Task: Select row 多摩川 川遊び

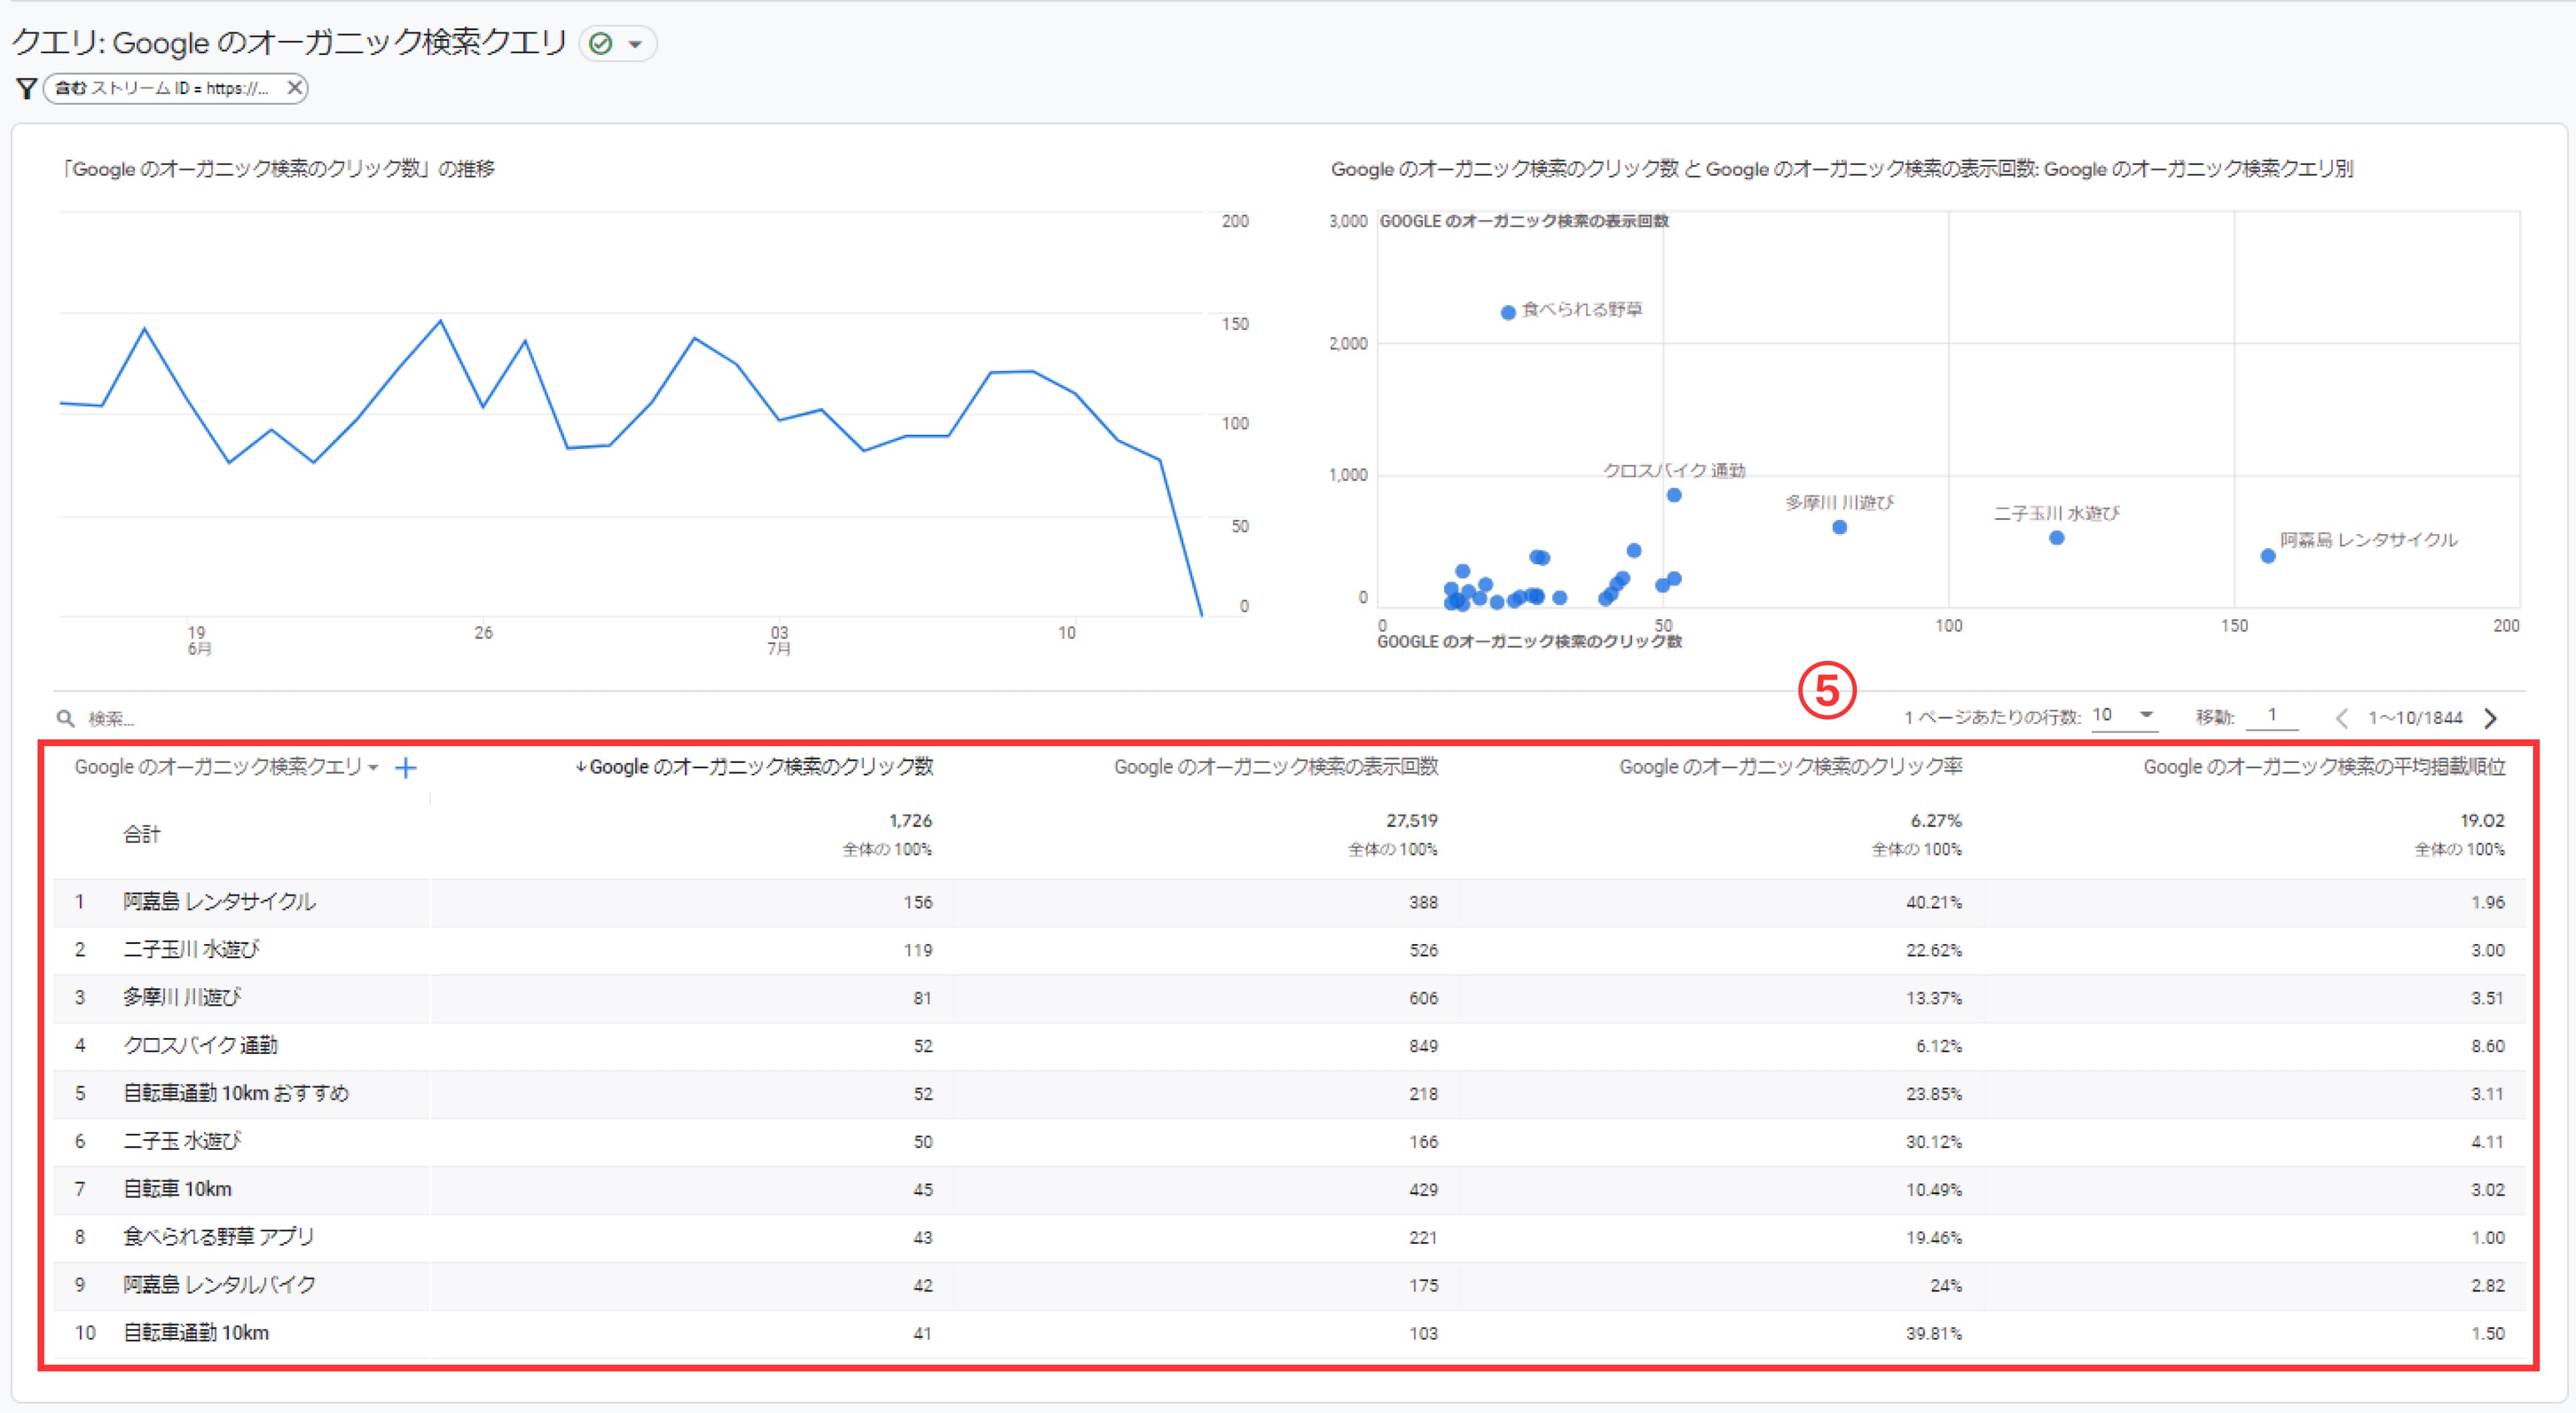Action: 1290,998
